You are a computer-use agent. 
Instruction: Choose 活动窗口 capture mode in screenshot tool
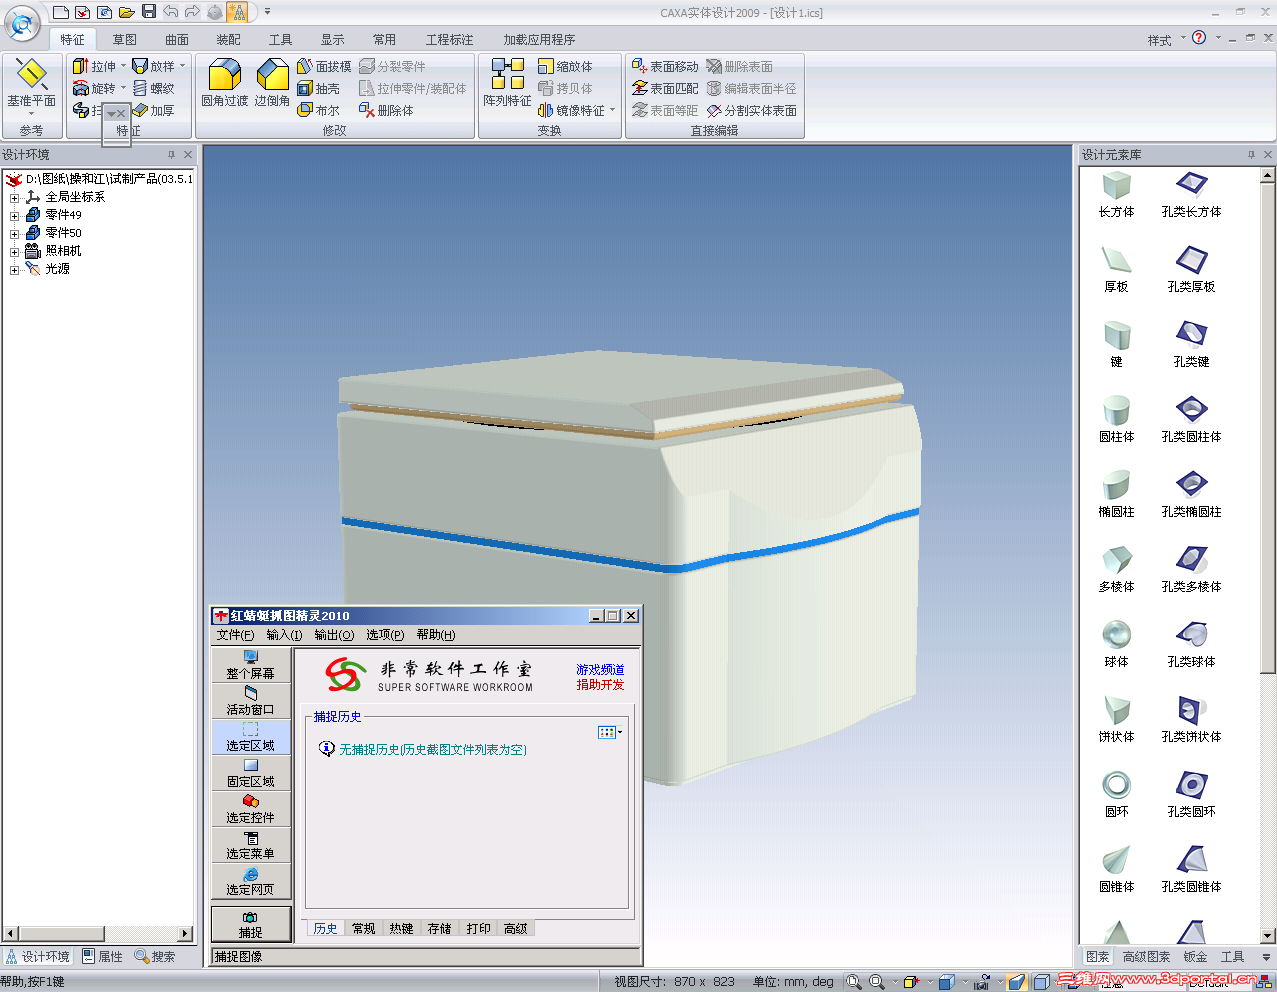pos(250,701)
